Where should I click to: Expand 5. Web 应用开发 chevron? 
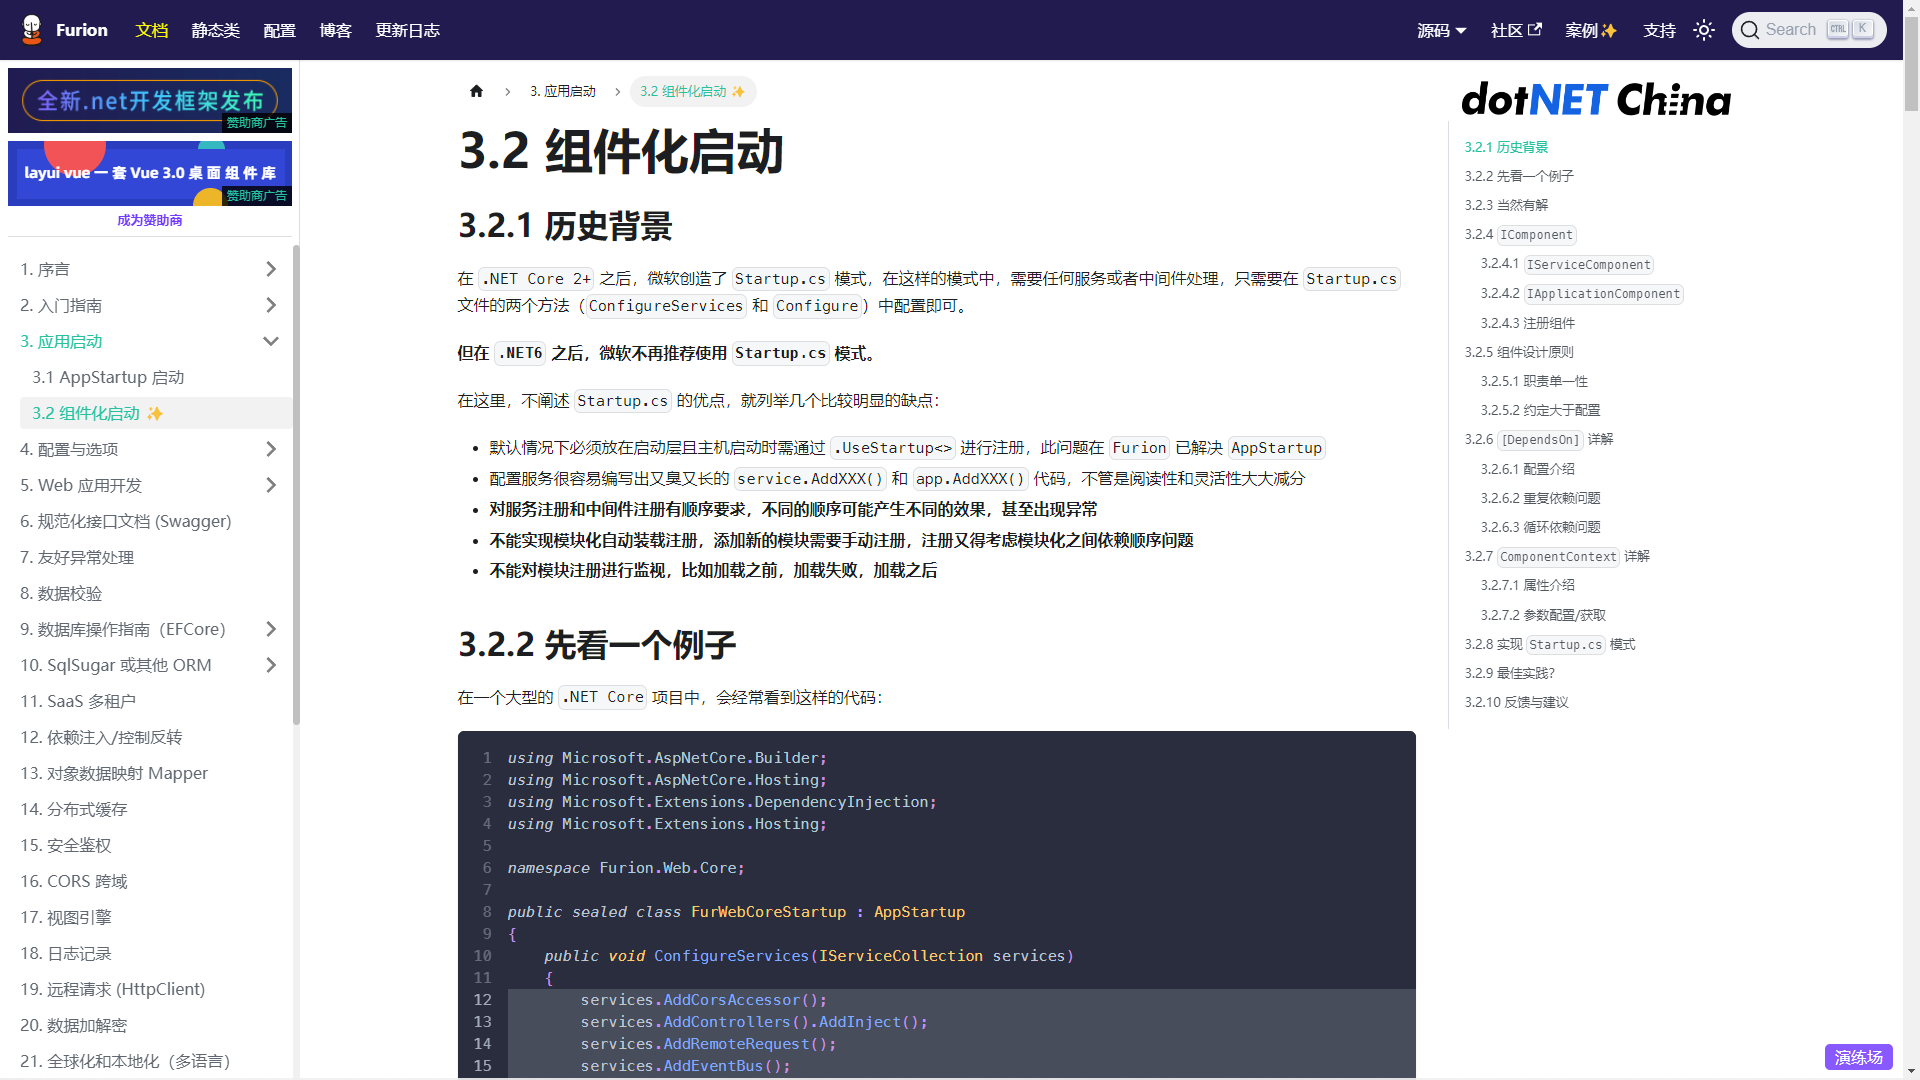(271, 485)
